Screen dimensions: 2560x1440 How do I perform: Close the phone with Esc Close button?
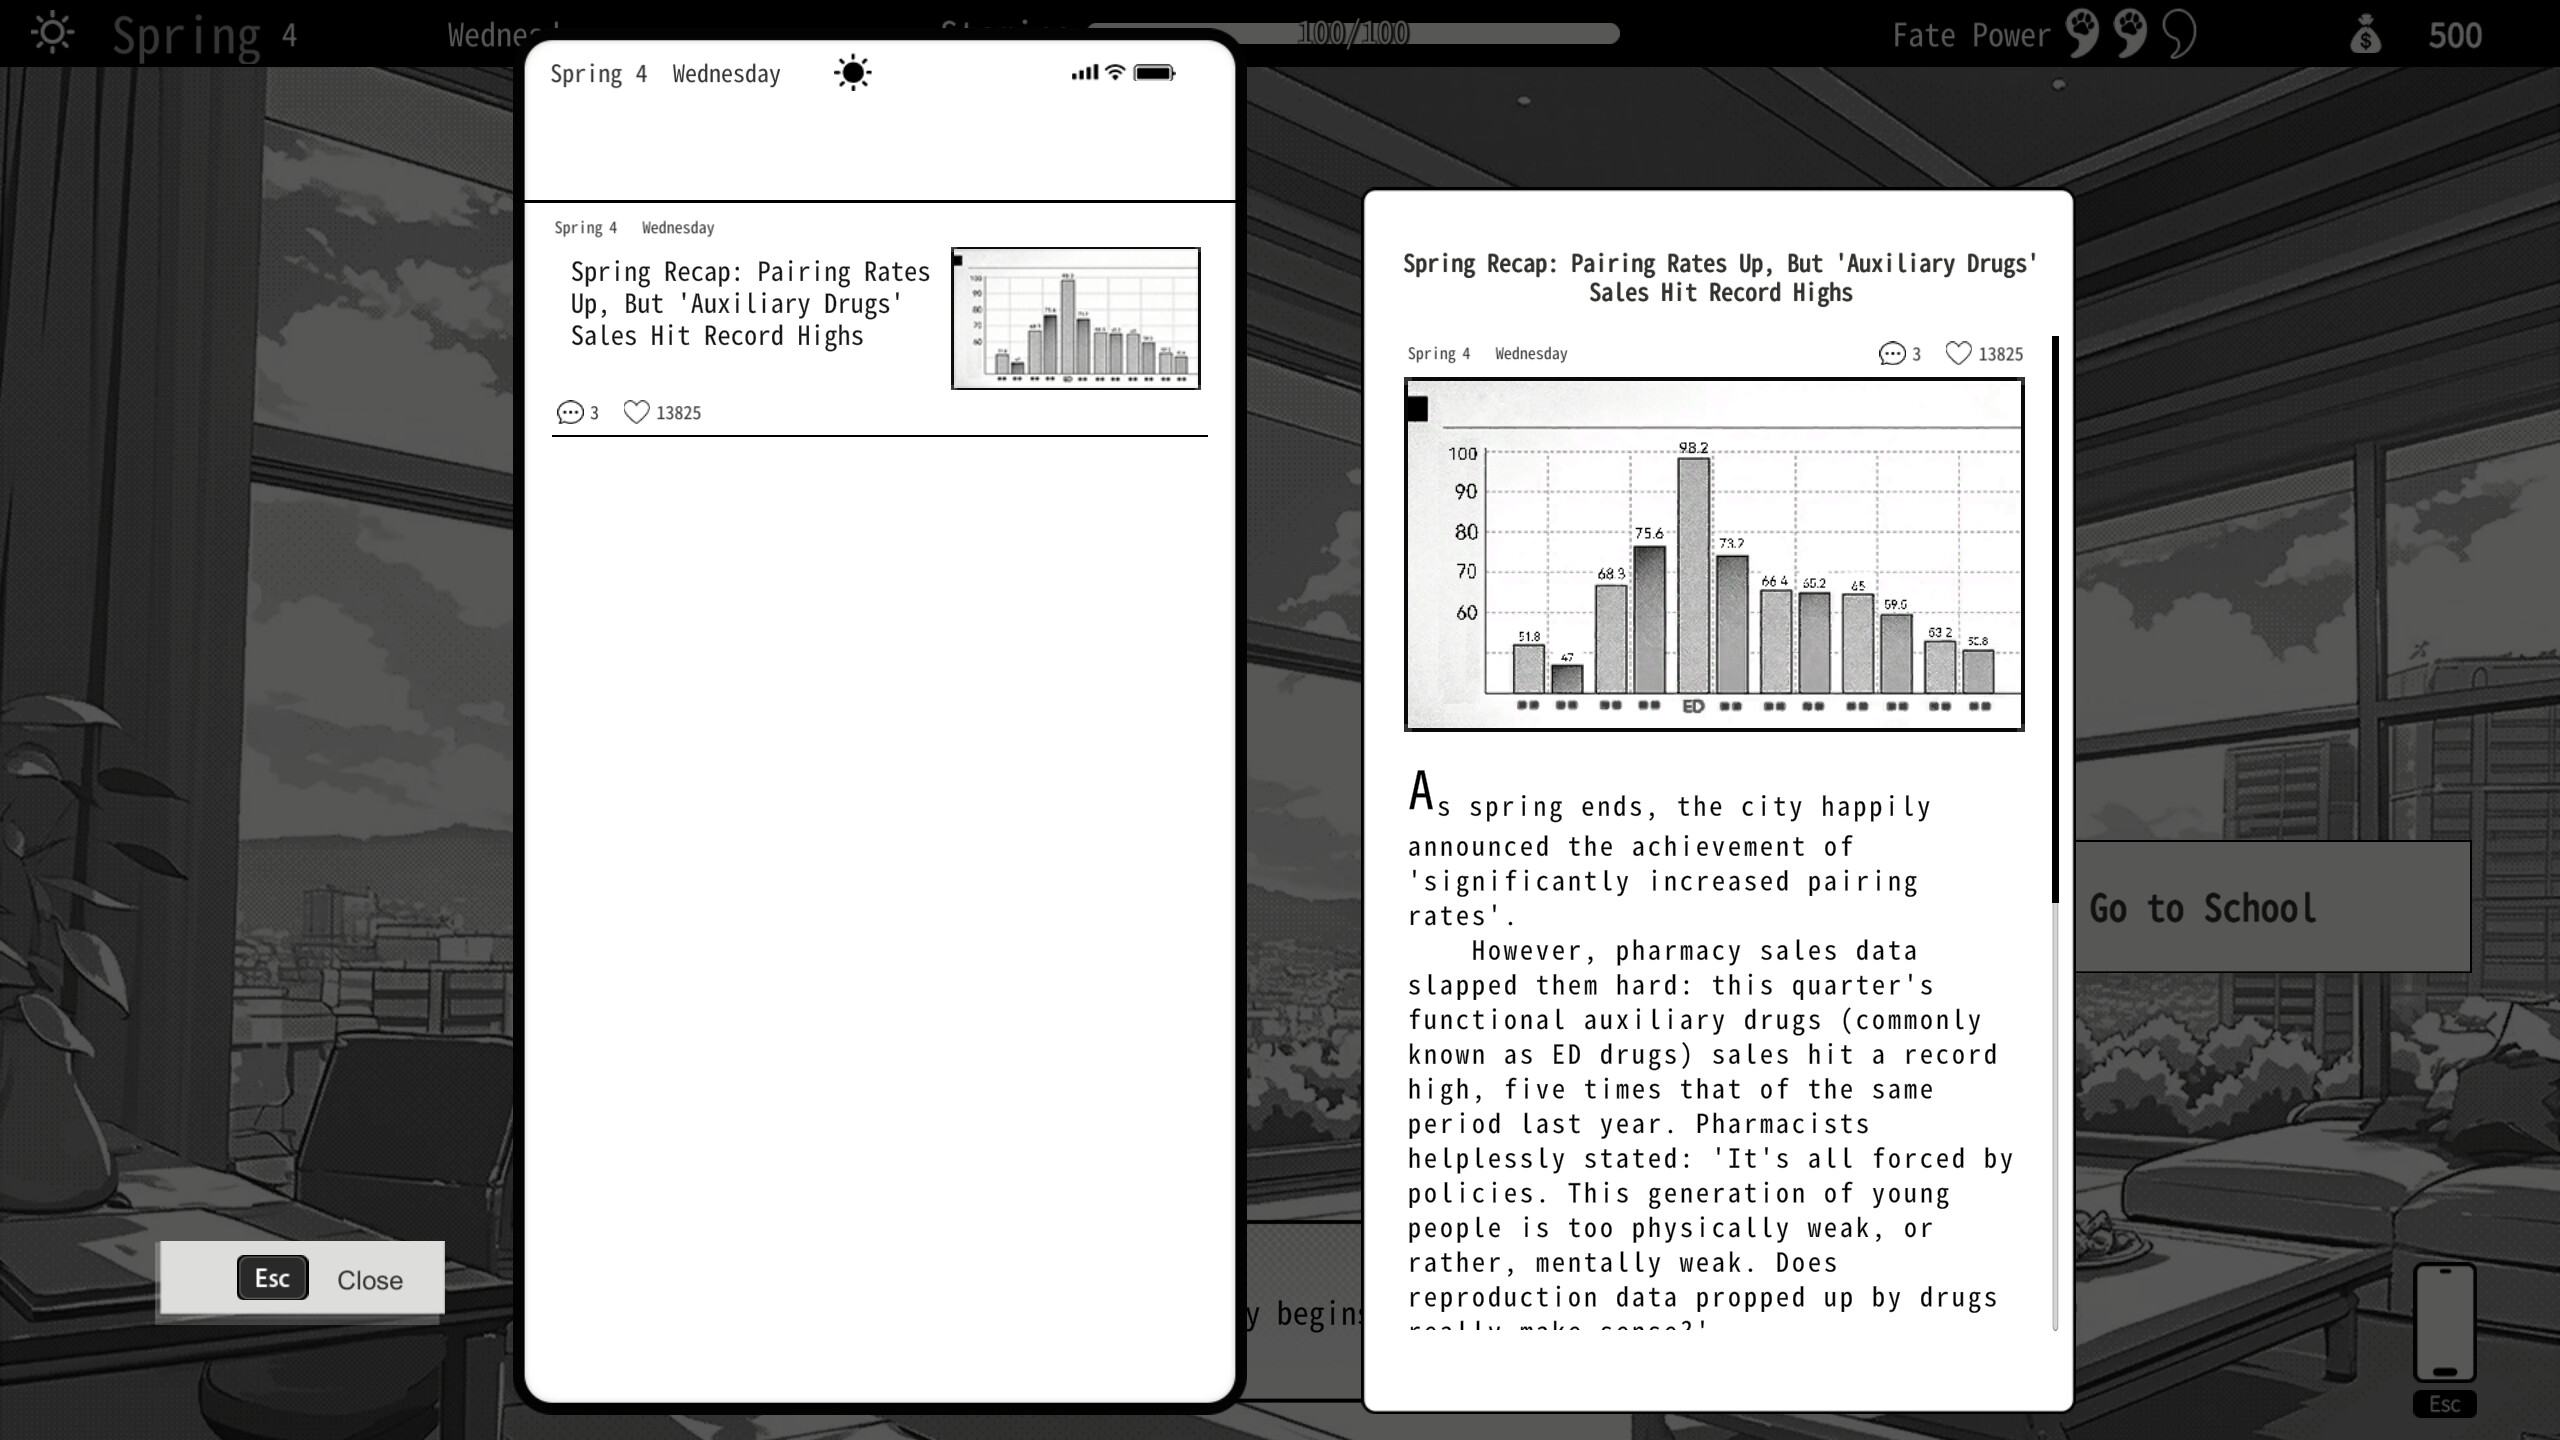(x=302, y=1278)
